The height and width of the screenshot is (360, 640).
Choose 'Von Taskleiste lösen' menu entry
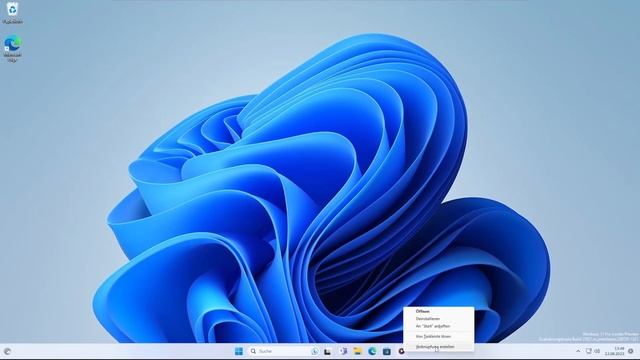[433, 336]
